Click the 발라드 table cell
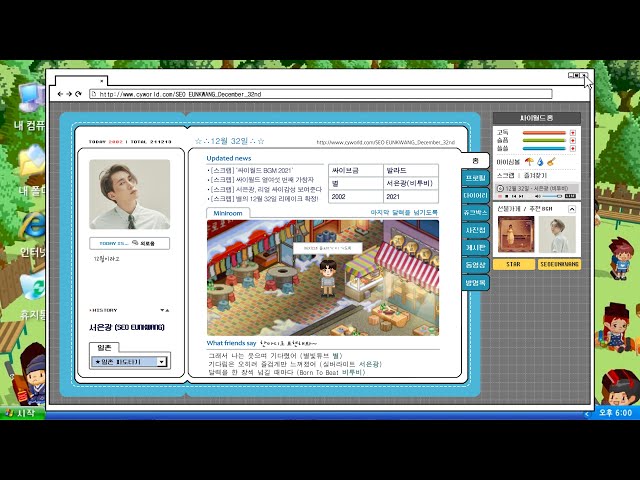Screen dimensions: 640x480 pos(411,171)
